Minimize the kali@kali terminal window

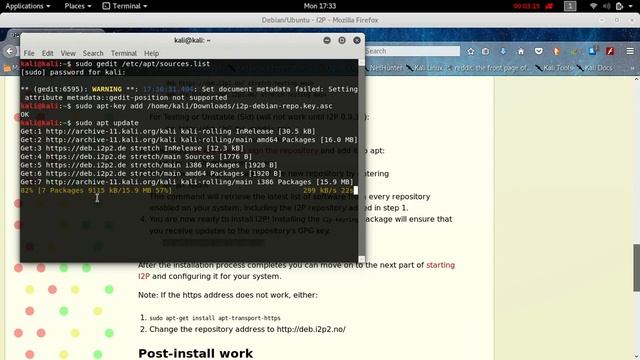point(327,40)
